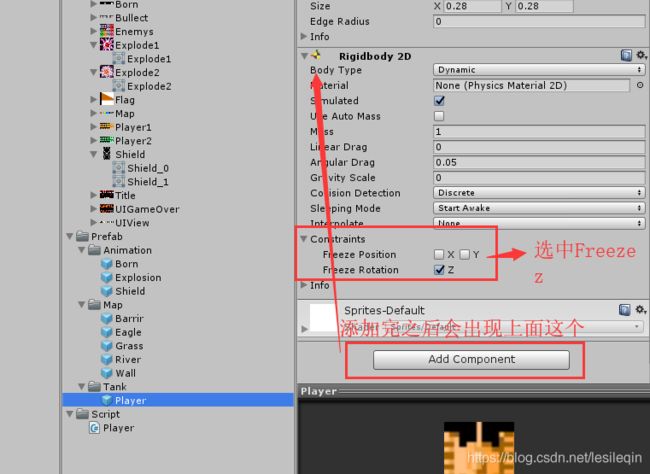The image size is (650, 474).
Task: Select Bullect texture row
Action: coord(124,17)
